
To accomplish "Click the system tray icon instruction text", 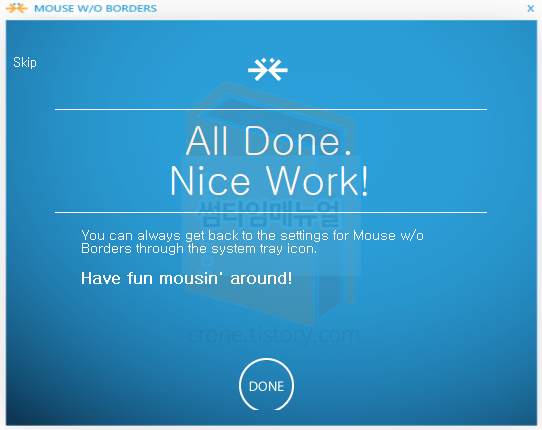I will pos(252,242).
